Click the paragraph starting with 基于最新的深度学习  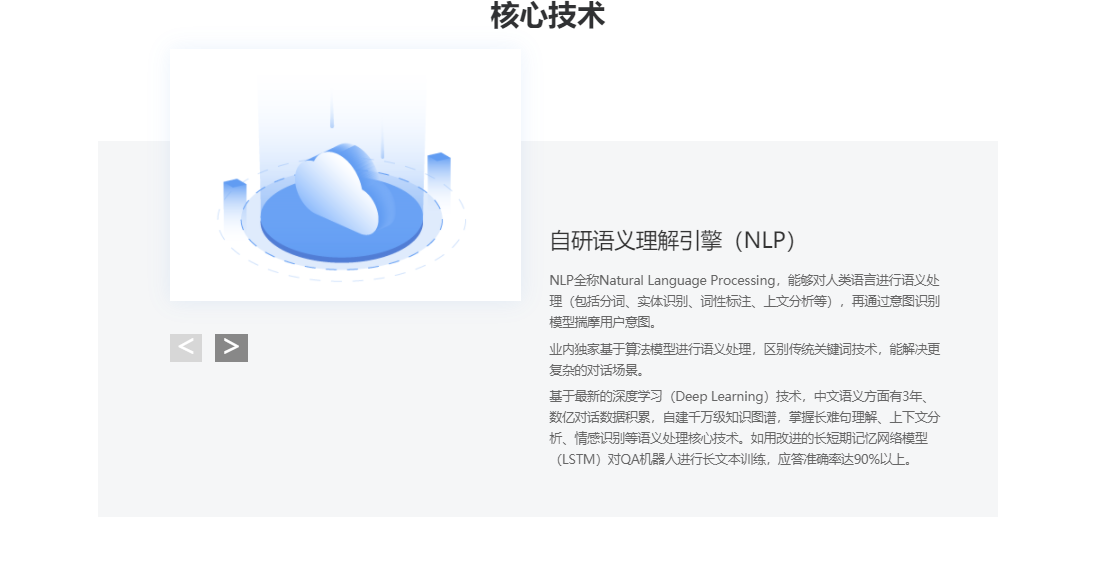[x=745, y=427]
